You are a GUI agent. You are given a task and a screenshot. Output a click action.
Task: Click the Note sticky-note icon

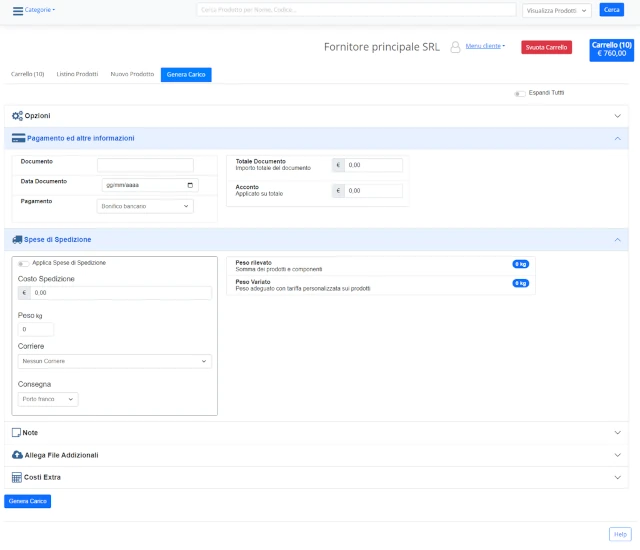16,432
